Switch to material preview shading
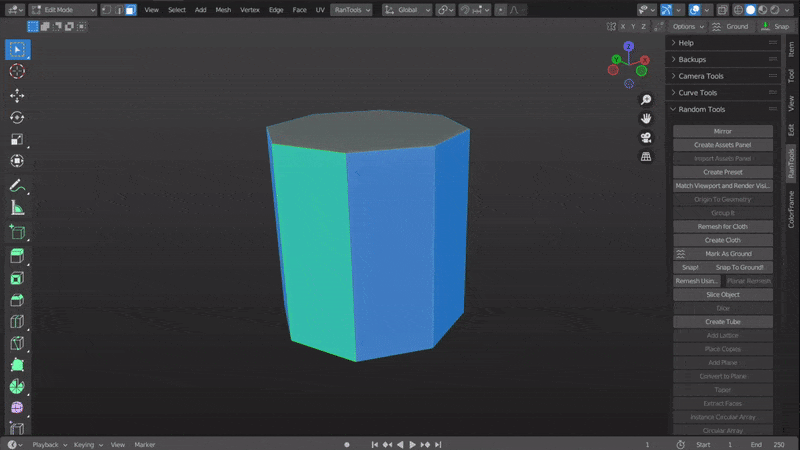Viewport: 800px width, 450px height. pyautogui.click(x=763, y=10)
